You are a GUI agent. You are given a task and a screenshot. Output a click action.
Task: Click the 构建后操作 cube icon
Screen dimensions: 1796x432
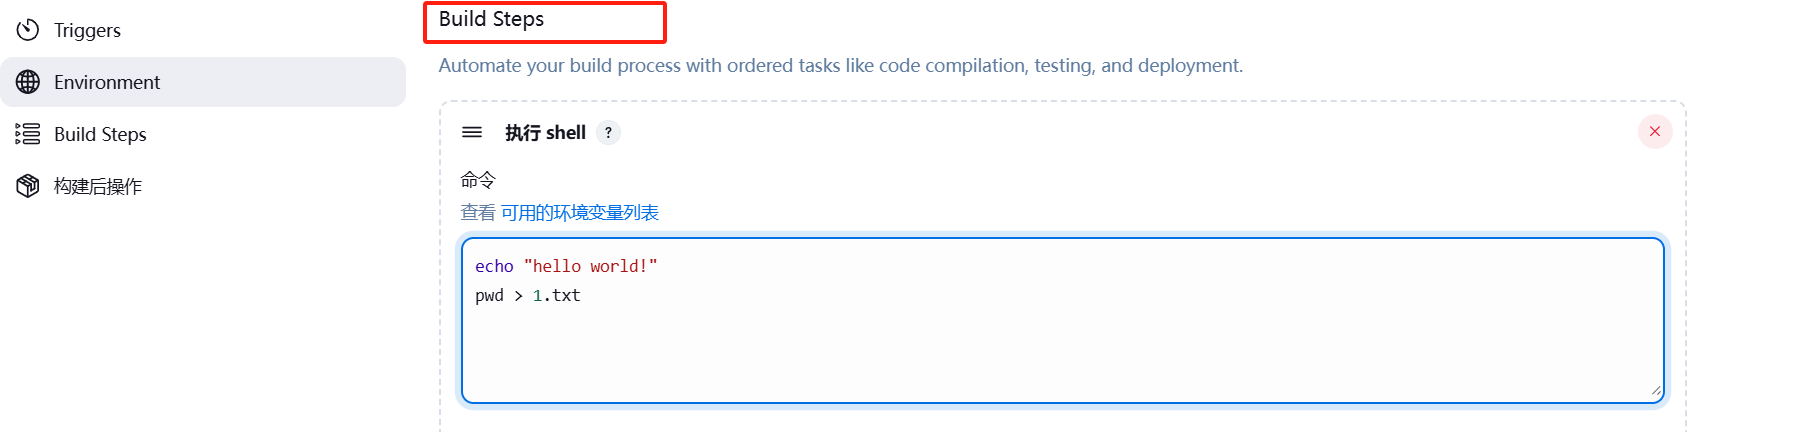pos(28,186)
